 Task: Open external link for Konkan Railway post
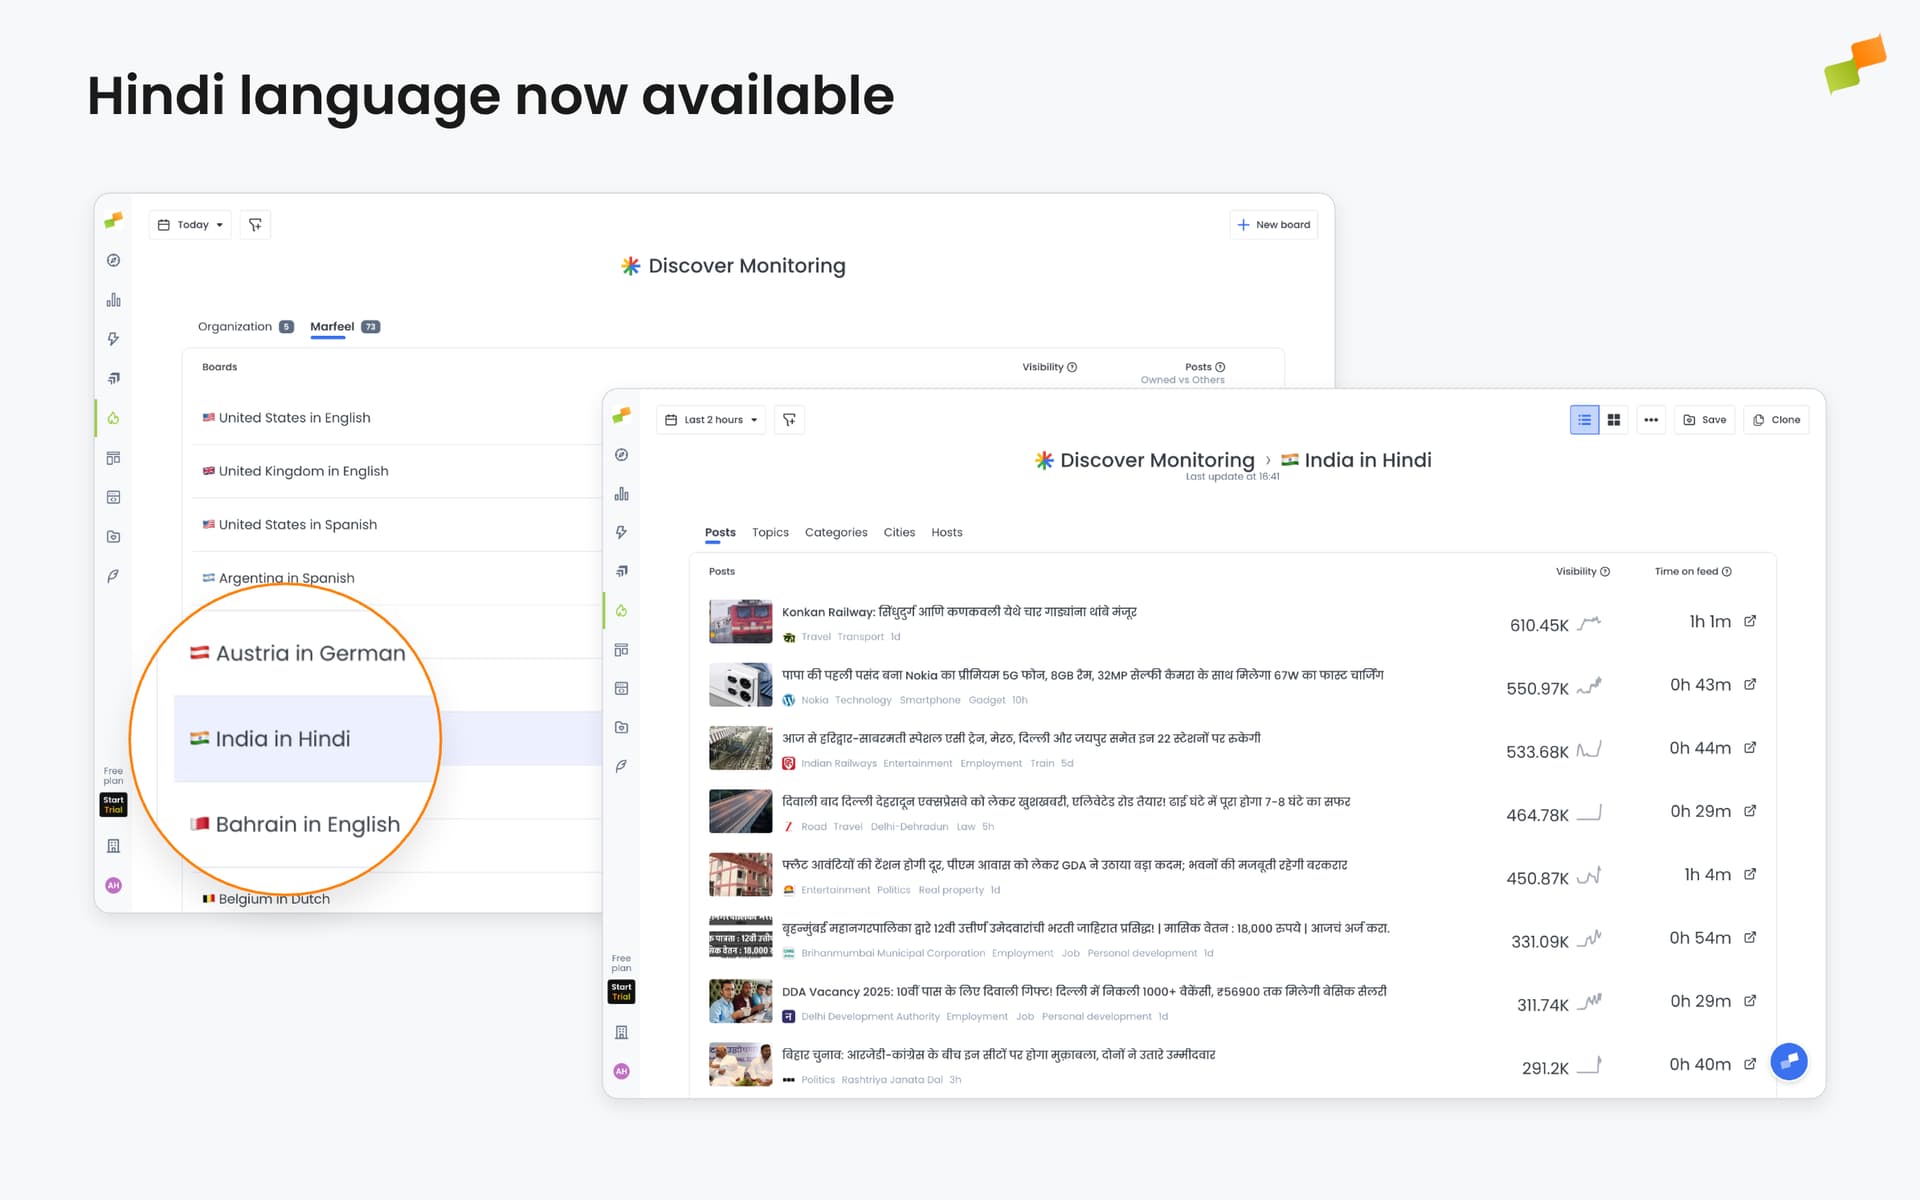point(1750,621)
